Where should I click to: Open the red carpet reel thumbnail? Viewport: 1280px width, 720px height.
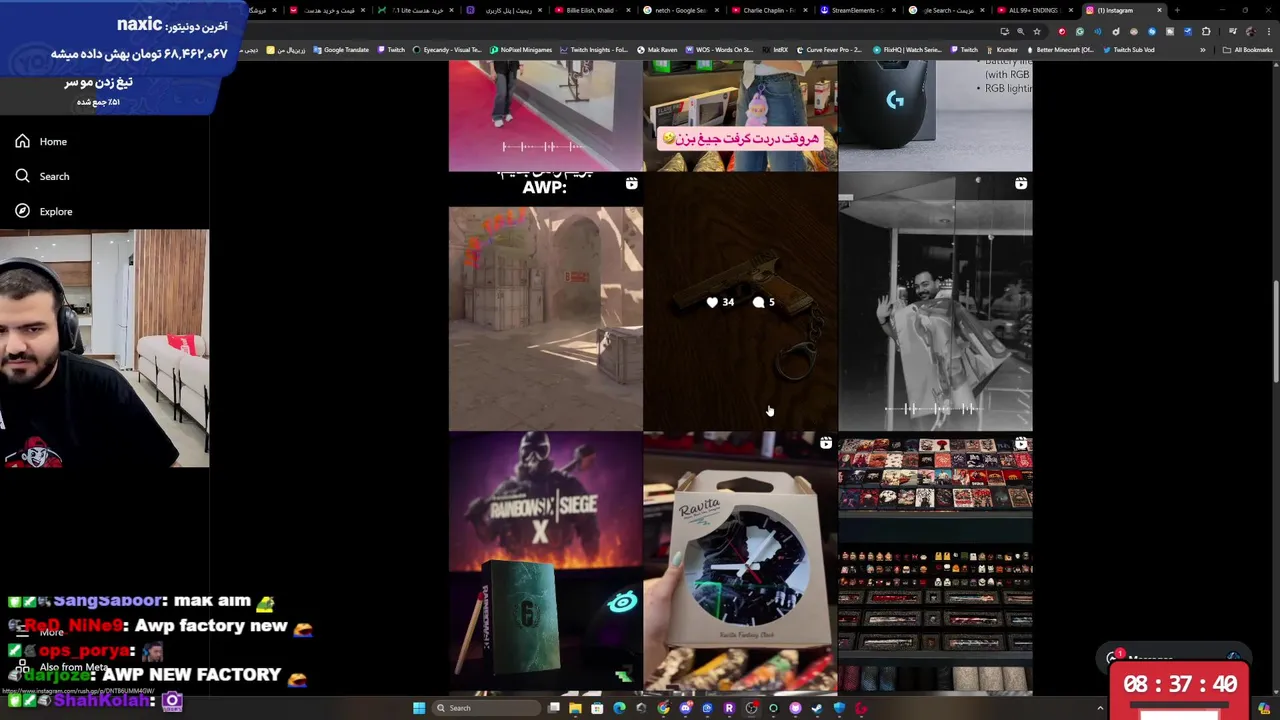point(545,115)
